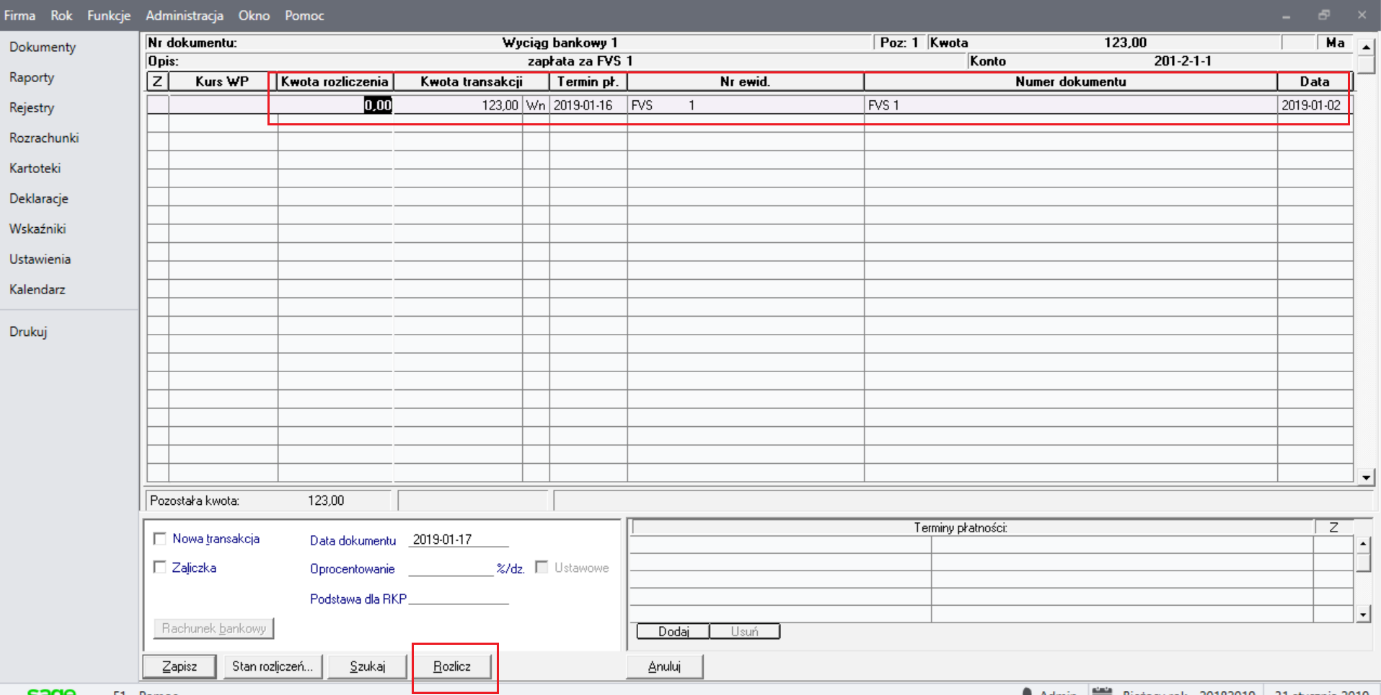Click the Termin pł. column header
Viewport: 1381px width, 695px height.
tap(588, 82)
